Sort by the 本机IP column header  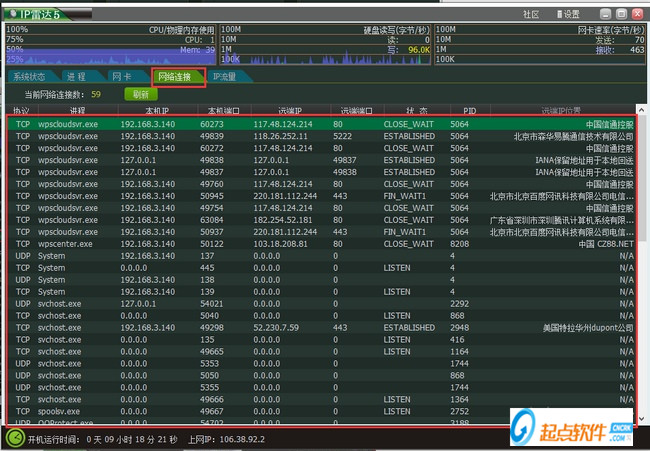pos(157,111)
